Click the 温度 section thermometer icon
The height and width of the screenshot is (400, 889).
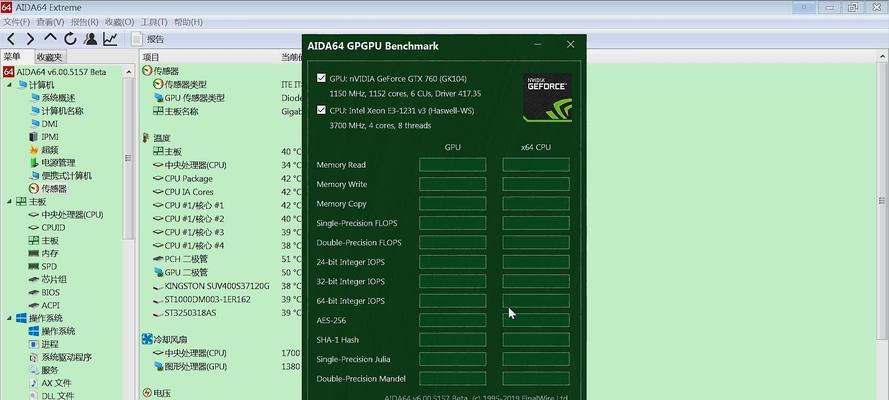(147, 138)
